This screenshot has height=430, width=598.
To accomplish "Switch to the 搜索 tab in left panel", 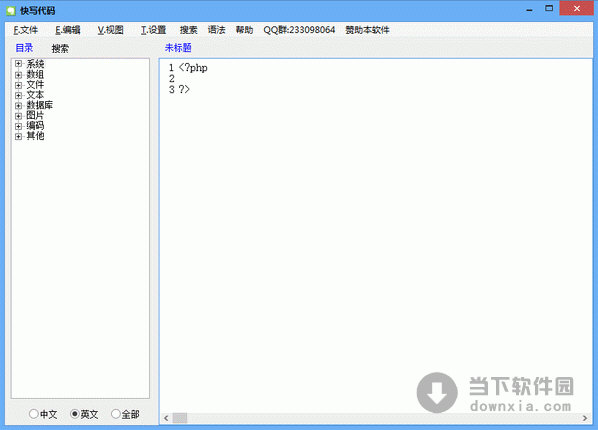I will pyautogui.click(x=60, y=48).
